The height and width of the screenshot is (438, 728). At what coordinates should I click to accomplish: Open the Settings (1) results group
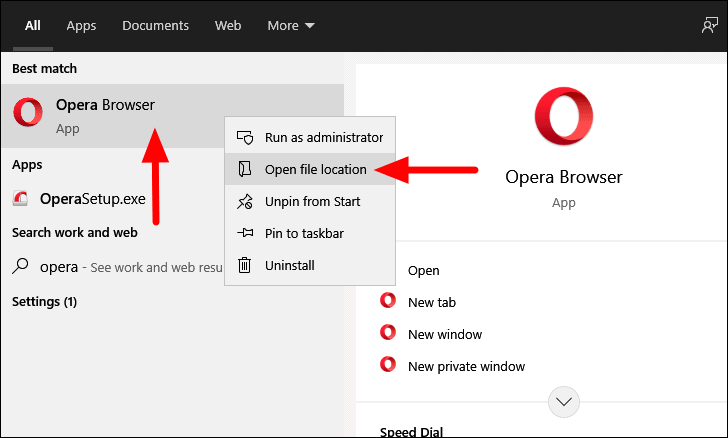[45, 302]
